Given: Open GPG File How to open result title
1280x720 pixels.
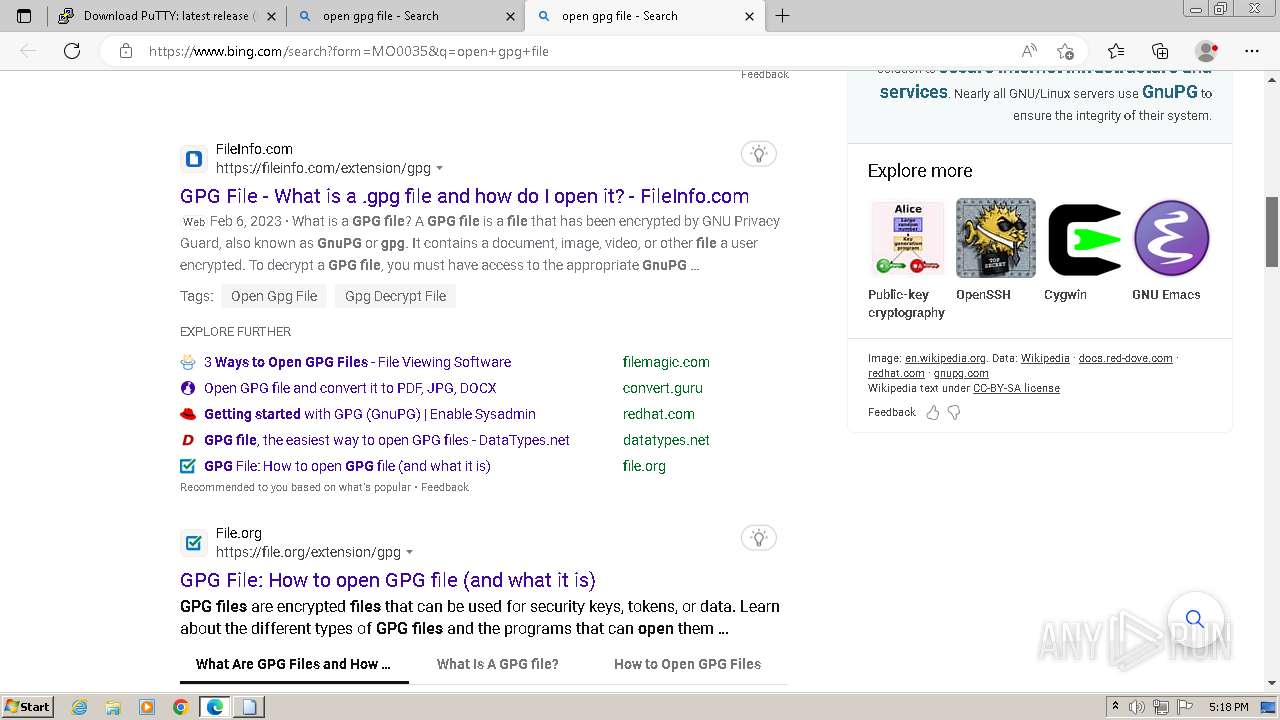Looking at the screenshot, I should point(388,580).
